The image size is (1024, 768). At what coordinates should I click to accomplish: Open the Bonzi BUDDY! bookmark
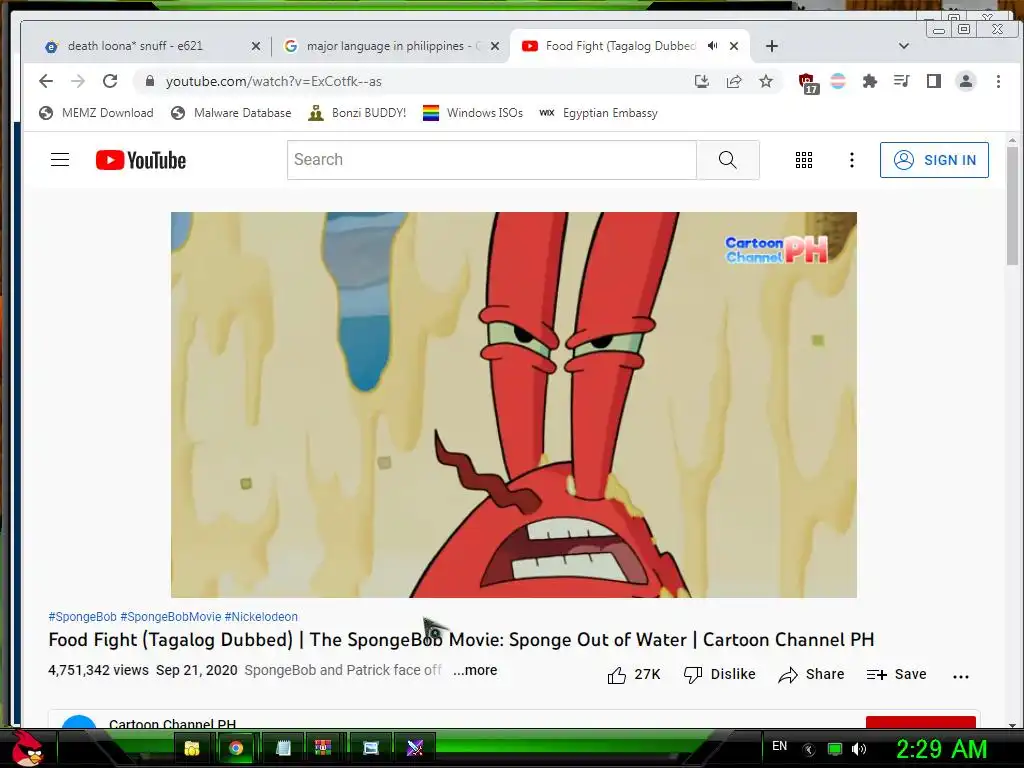click(x=357, y=113)
